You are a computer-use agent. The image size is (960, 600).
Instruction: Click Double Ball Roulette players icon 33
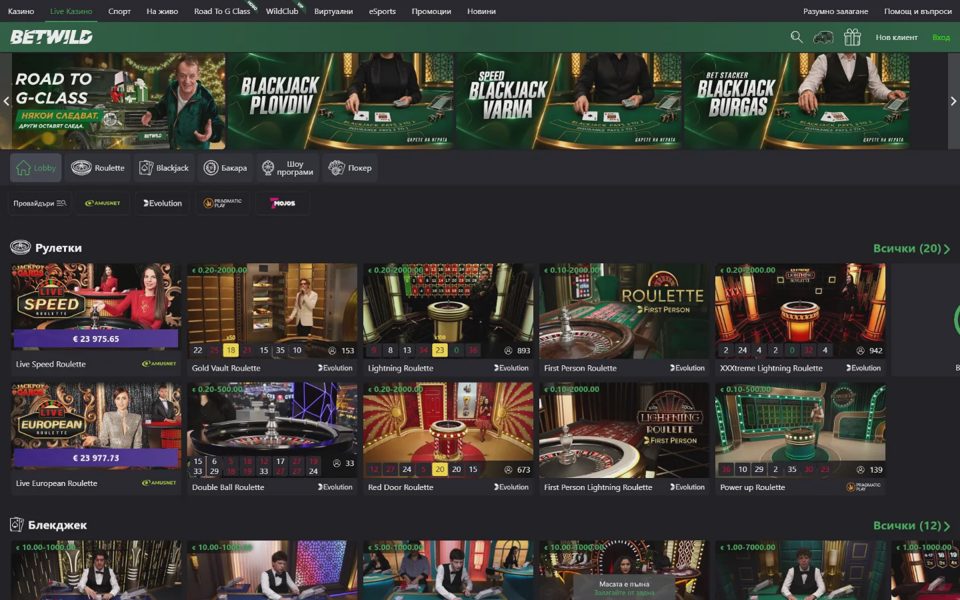[x=336, y=463]
